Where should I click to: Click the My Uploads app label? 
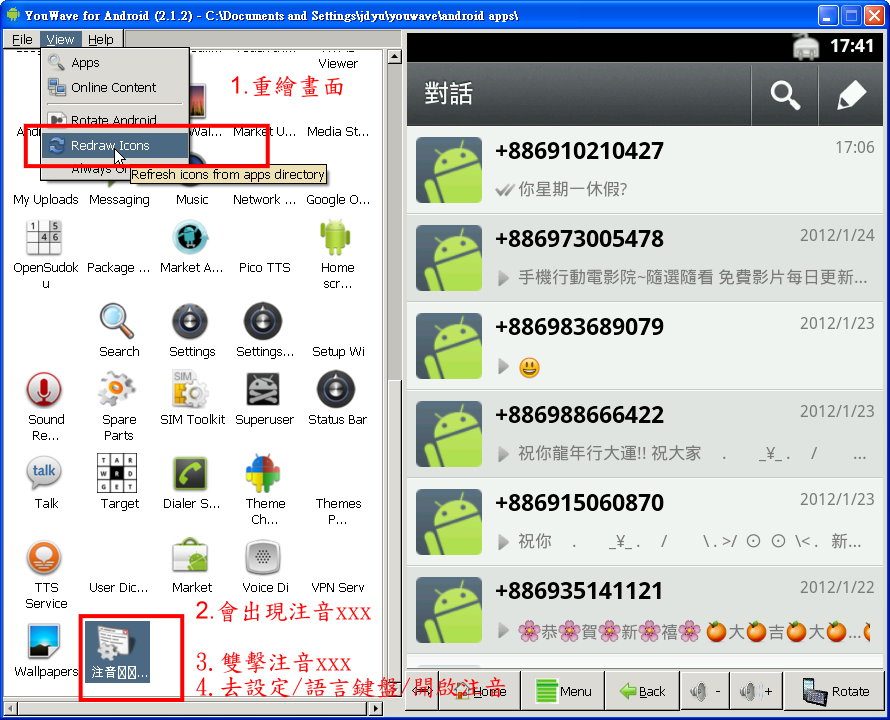(x=46, y=199)
